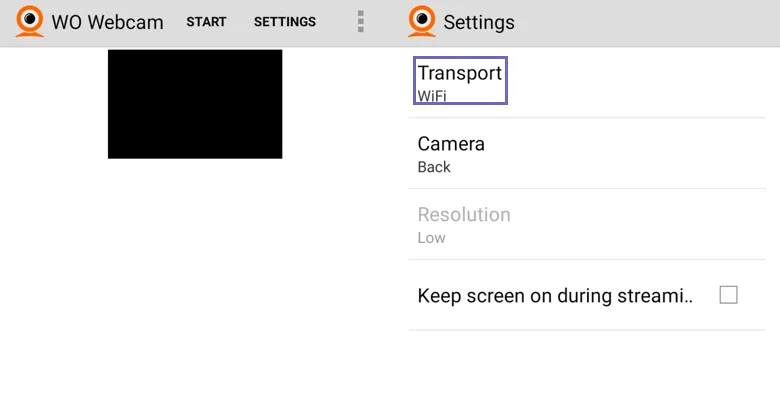
Task: Tap the 'WO Webcam' title text
Action: click(107, 22)
